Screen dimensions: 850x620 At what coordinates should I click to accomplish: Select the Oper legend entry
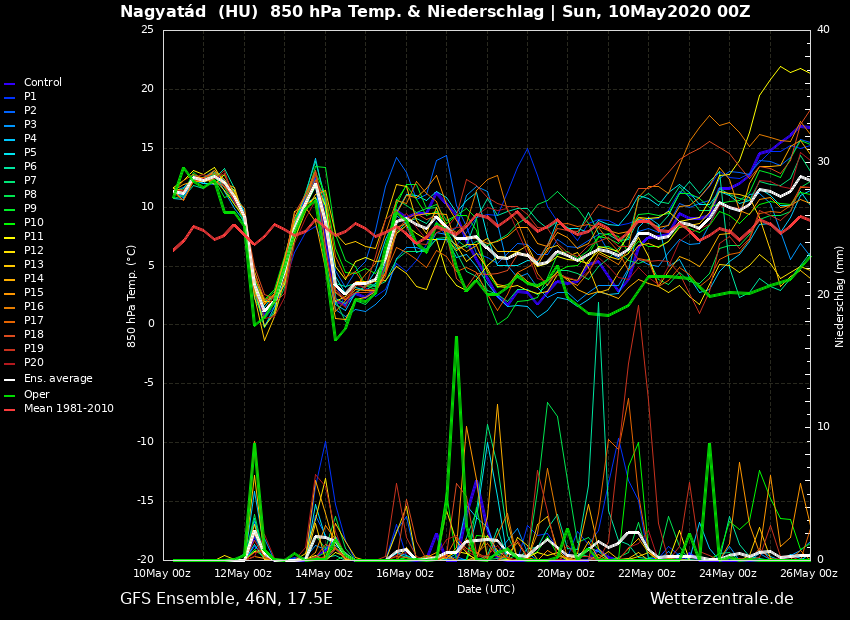[x=37, y=395]
